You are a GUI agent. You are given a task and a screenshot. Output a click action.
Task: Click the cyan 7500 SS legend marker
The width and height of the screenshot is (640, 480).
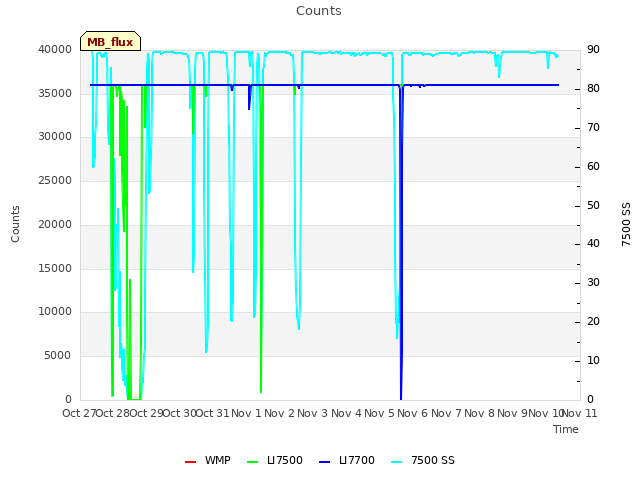[x=397, y=462]
